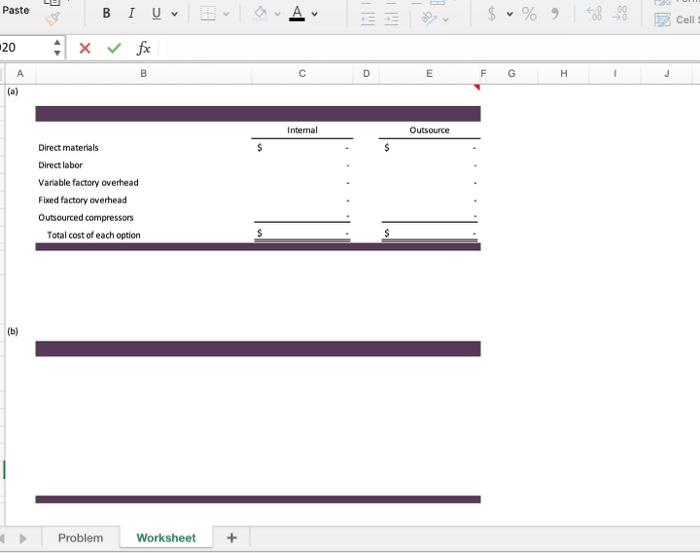Click the Increase Decimal icon
This screenshot has height=553, width=700.
point(594,13)
